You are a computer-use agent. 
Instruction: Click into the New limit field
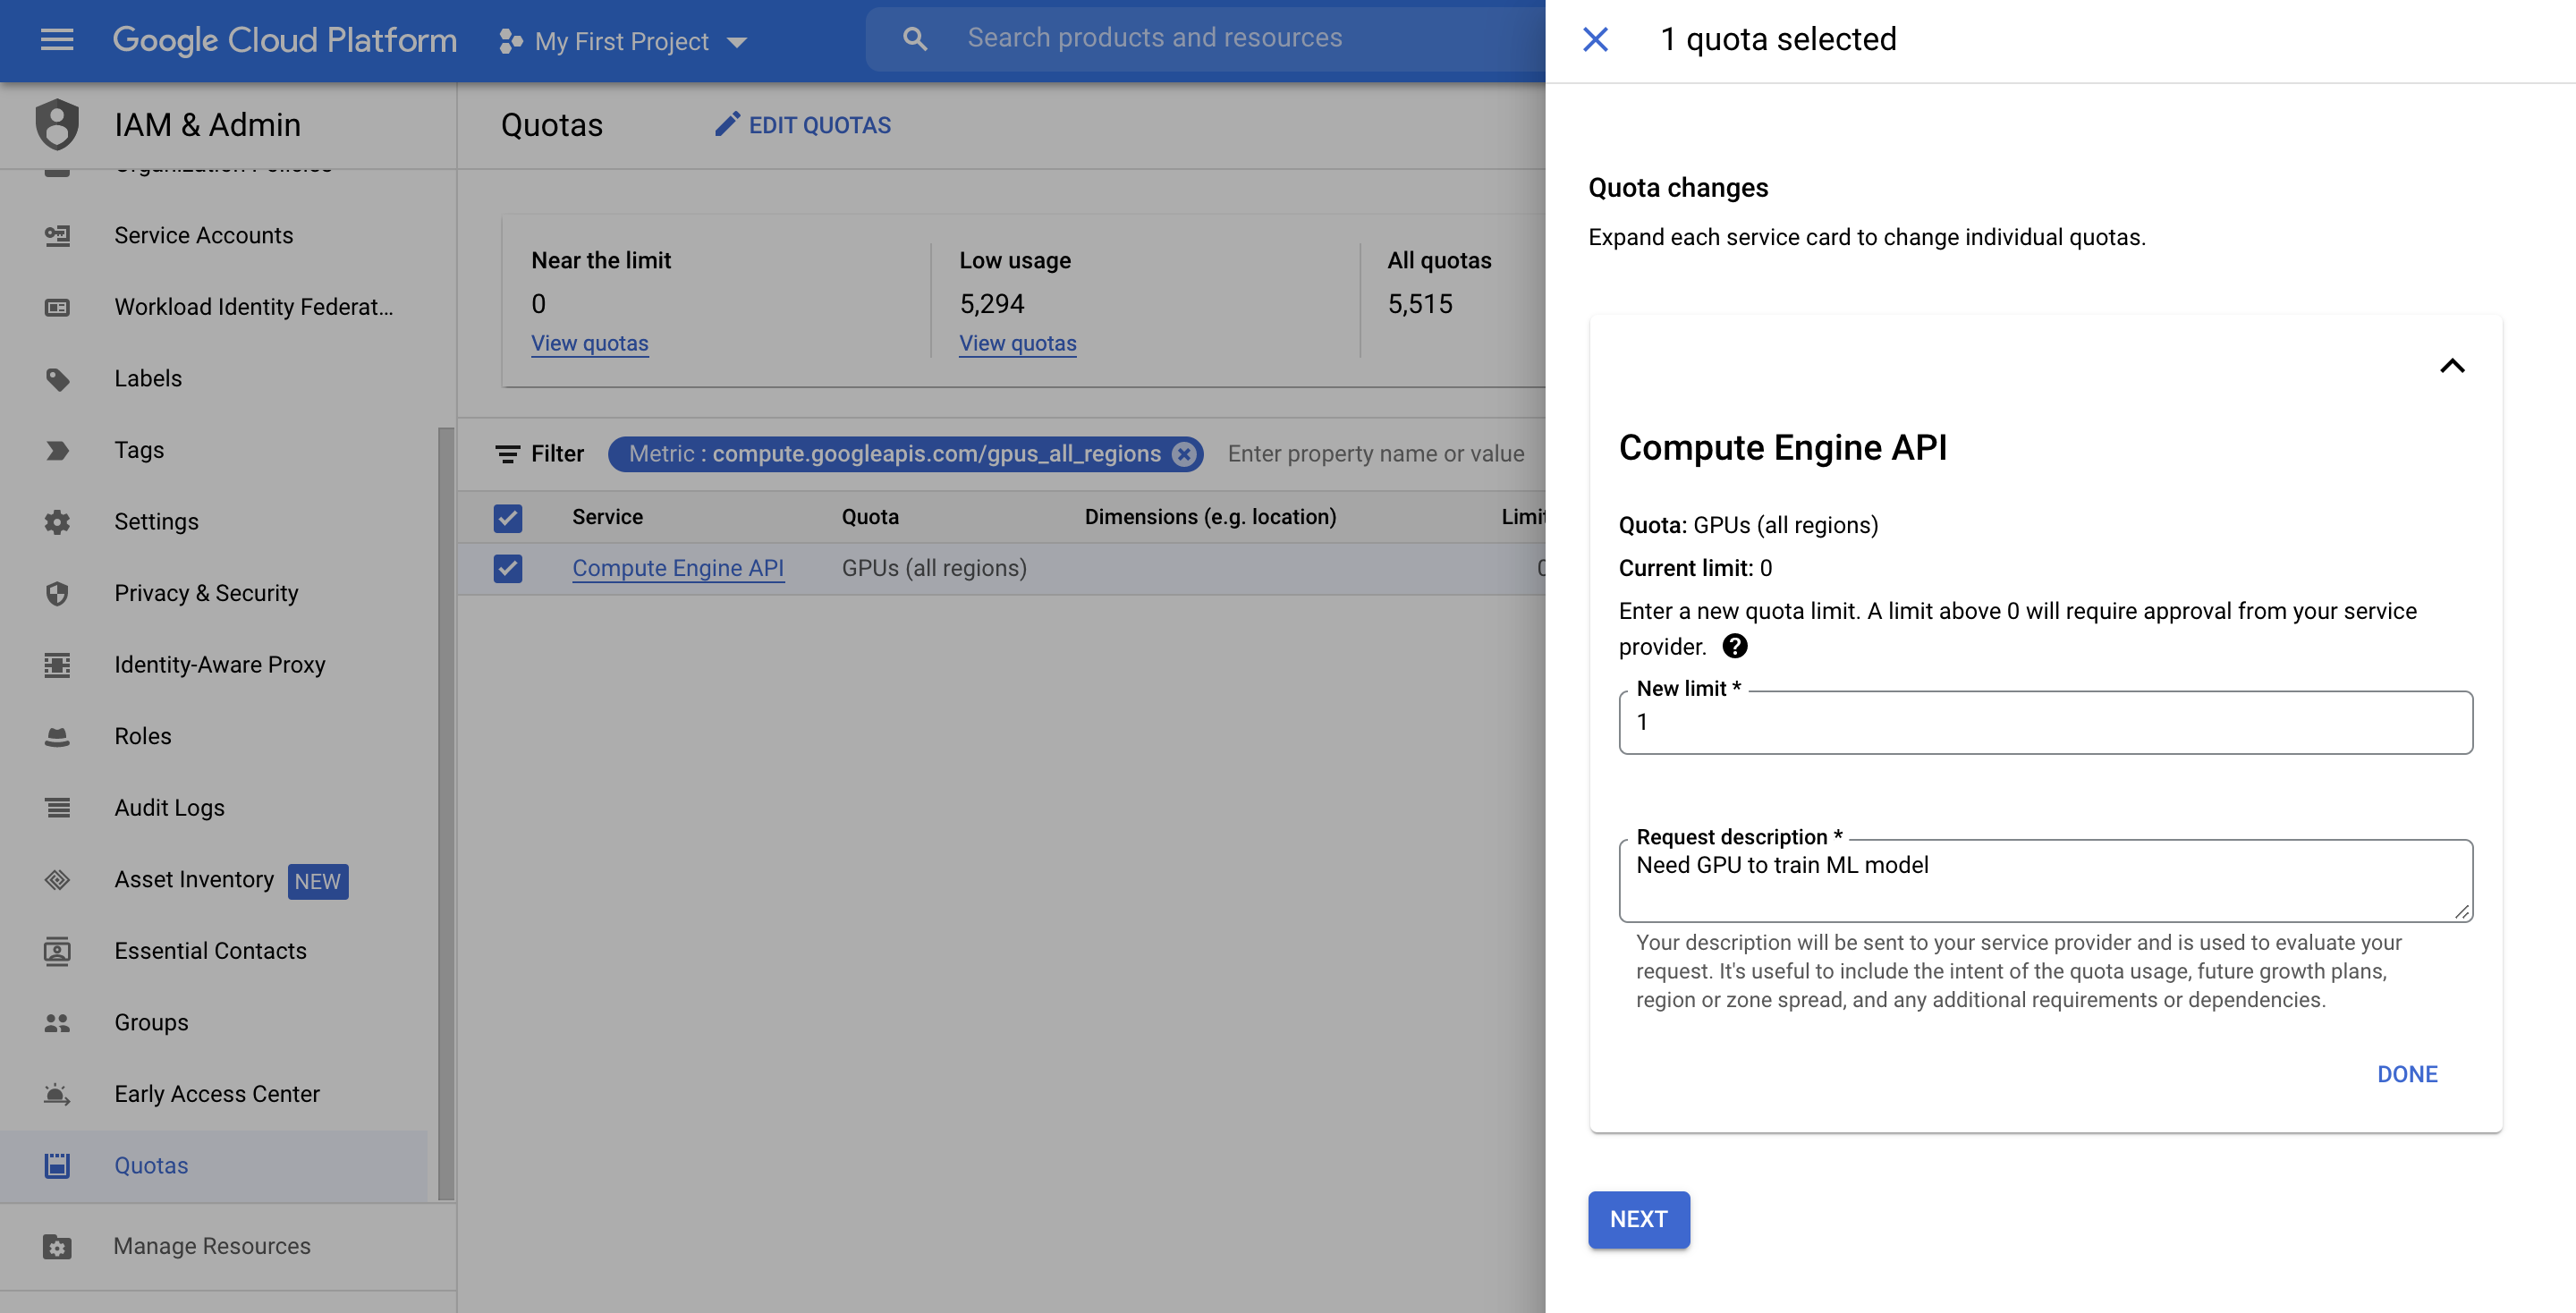coord(2045,722)
